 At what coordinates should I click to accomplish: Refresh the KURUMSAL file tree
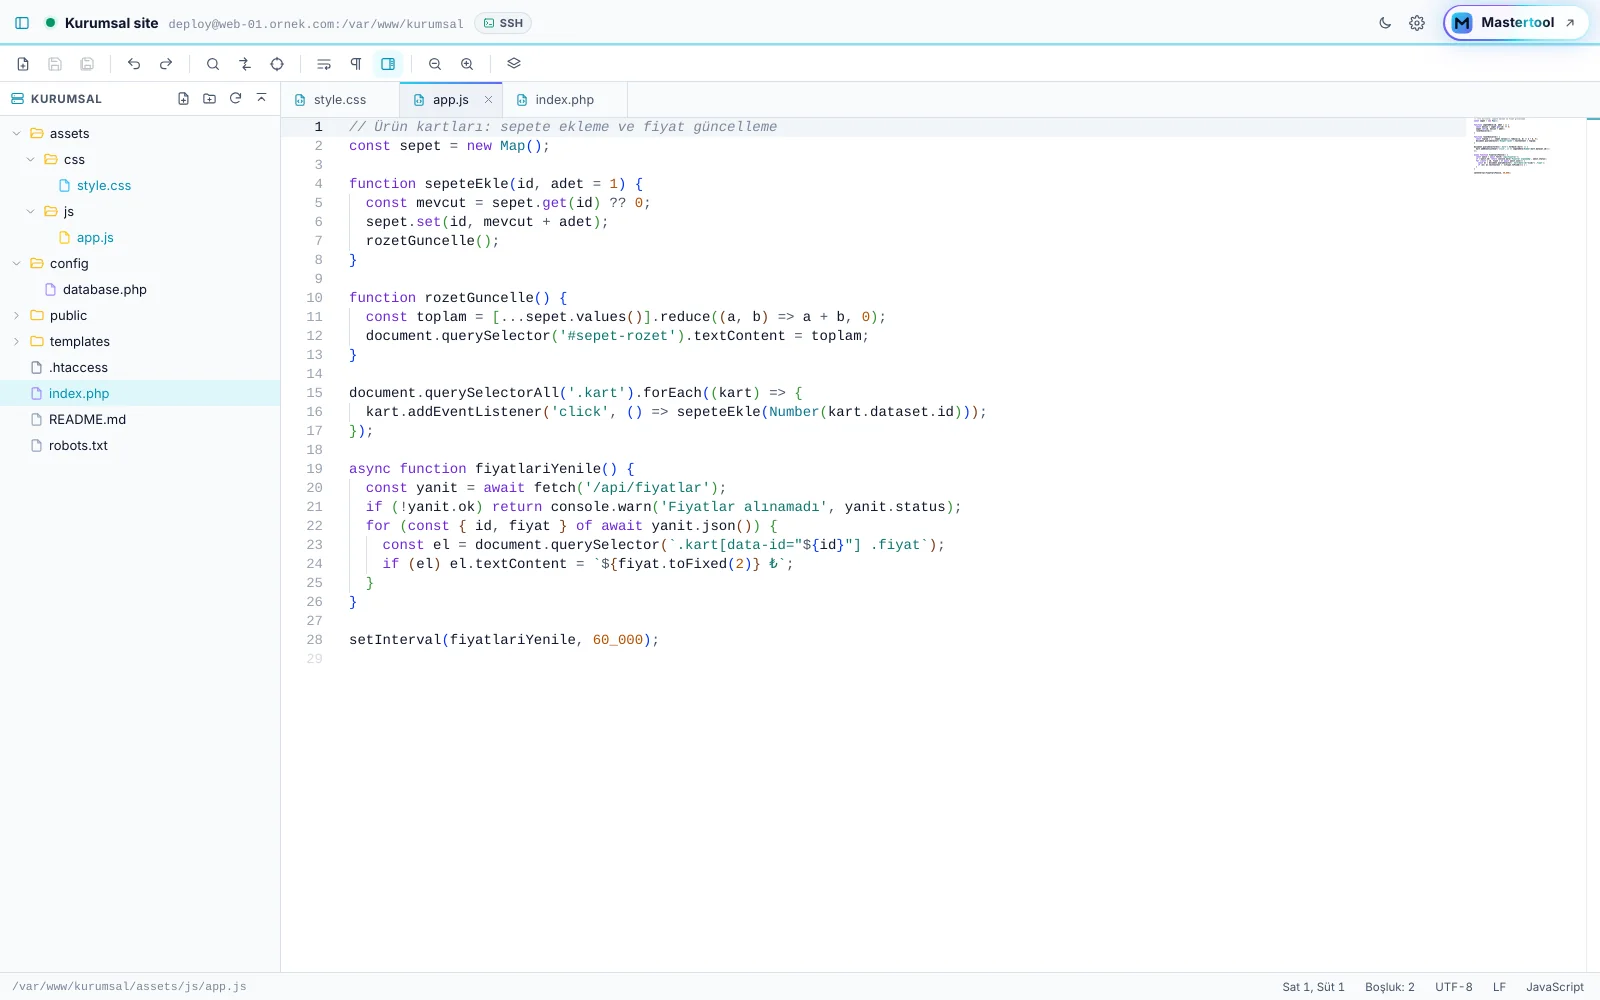pyautogui.click(x=236, y=99)
